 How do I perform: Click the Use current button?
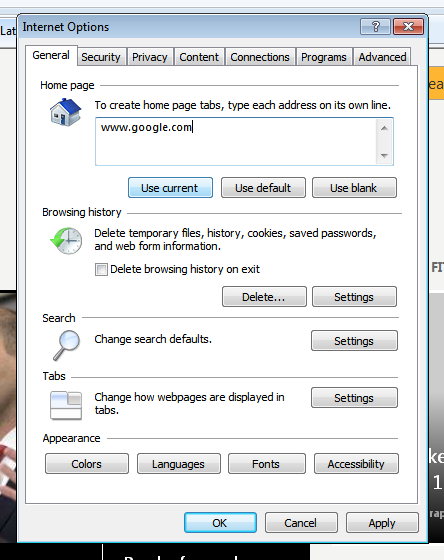tap(170, 188)
